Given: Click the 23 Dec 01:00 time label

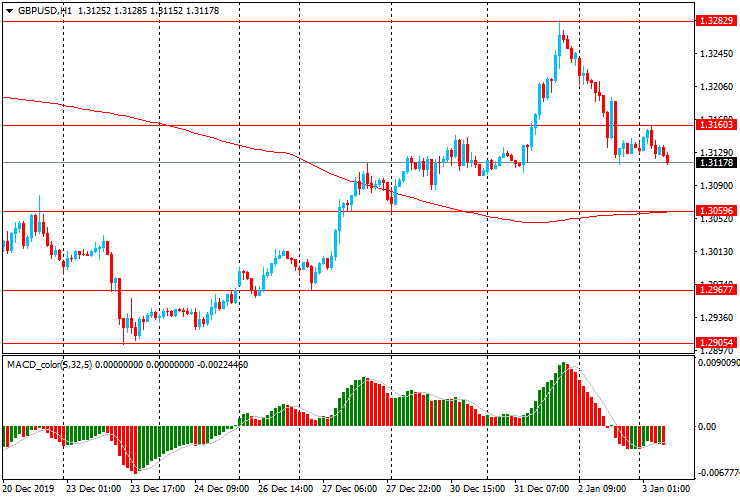Looking at the screenshot, I should click(93, 488).
